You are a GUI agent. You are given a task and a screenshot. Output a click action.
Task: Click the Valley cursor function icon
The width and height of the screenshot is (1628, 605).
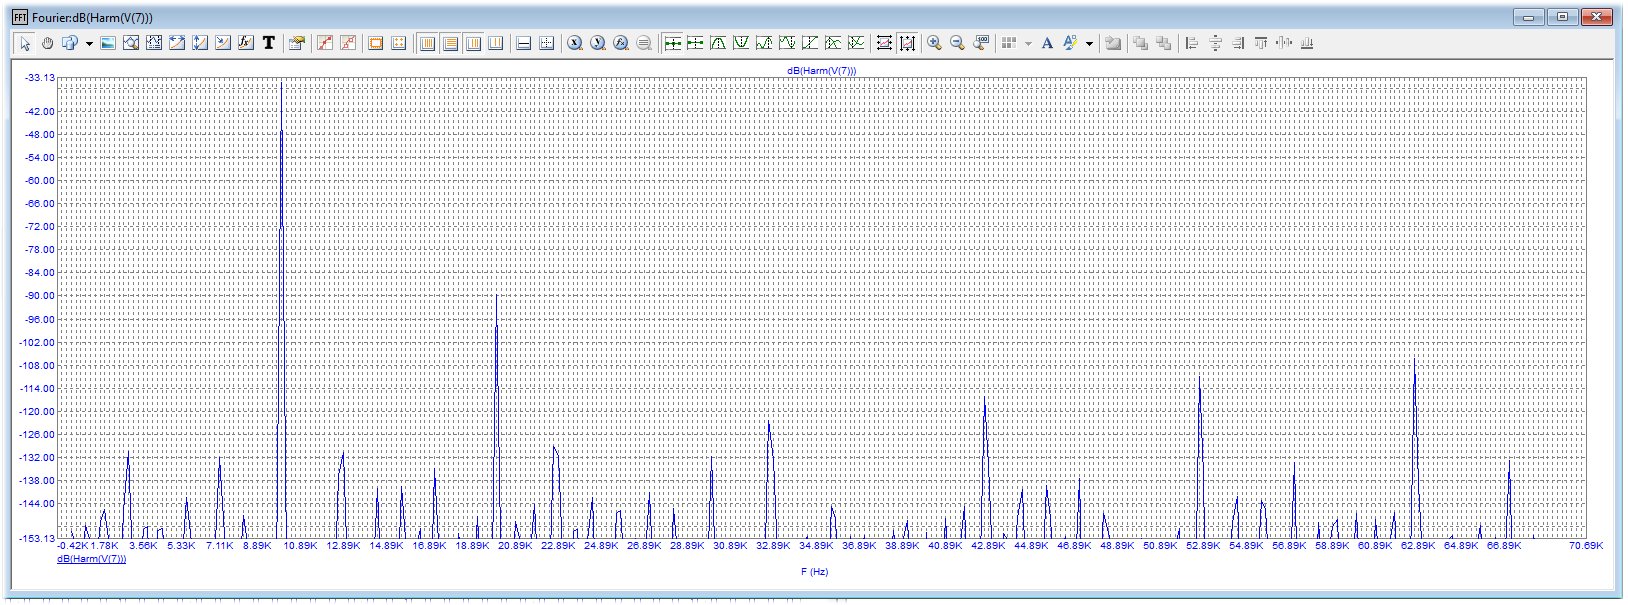click(741, 43)
